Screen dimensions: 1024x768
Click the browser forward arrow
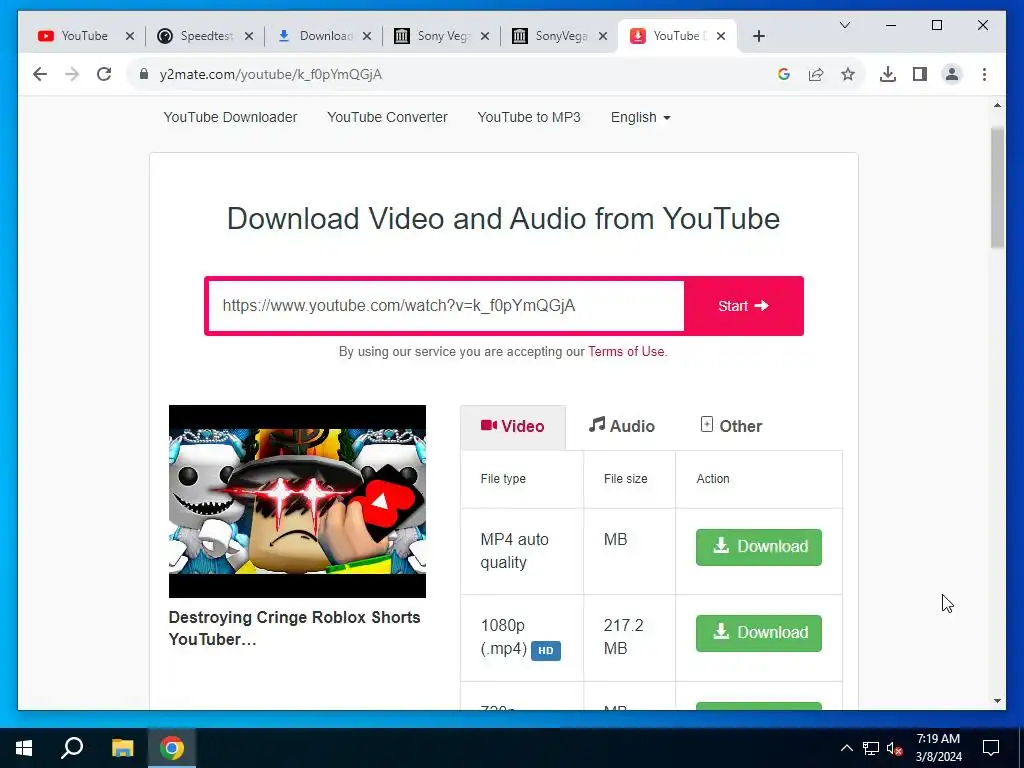72,74
